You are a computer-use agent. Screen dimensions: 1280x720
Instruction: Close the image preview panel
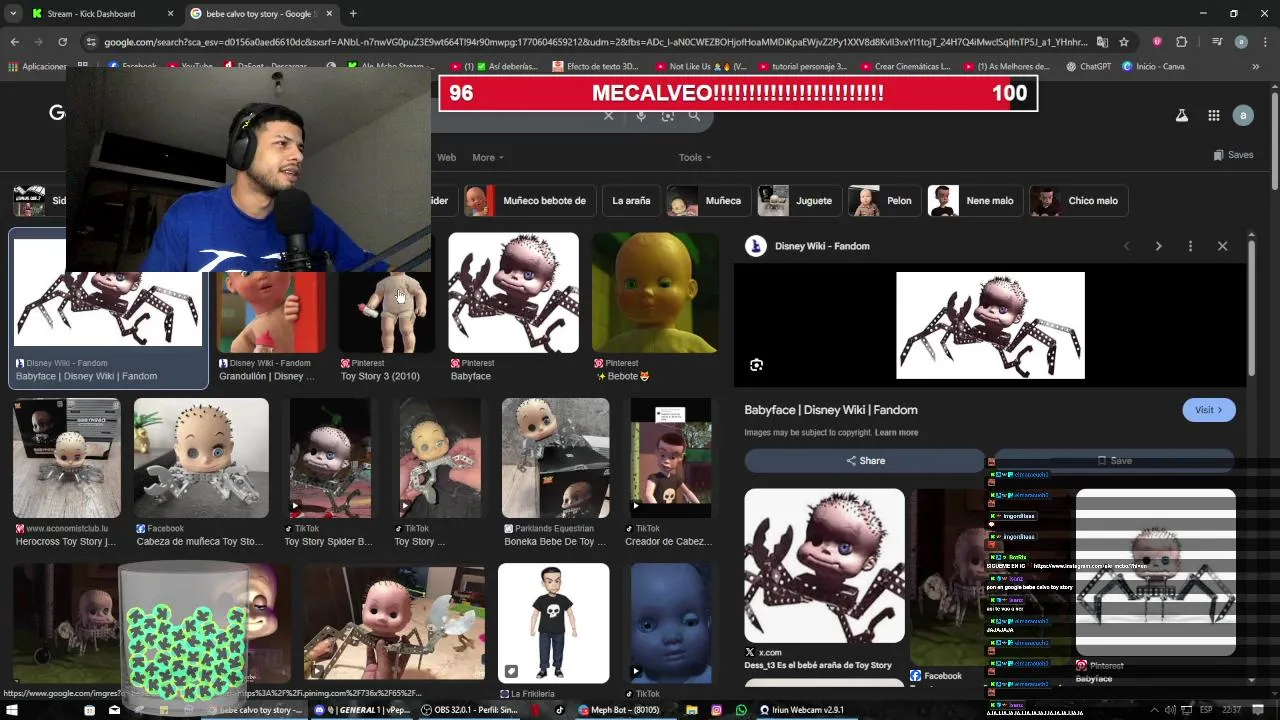(1222, 246)
